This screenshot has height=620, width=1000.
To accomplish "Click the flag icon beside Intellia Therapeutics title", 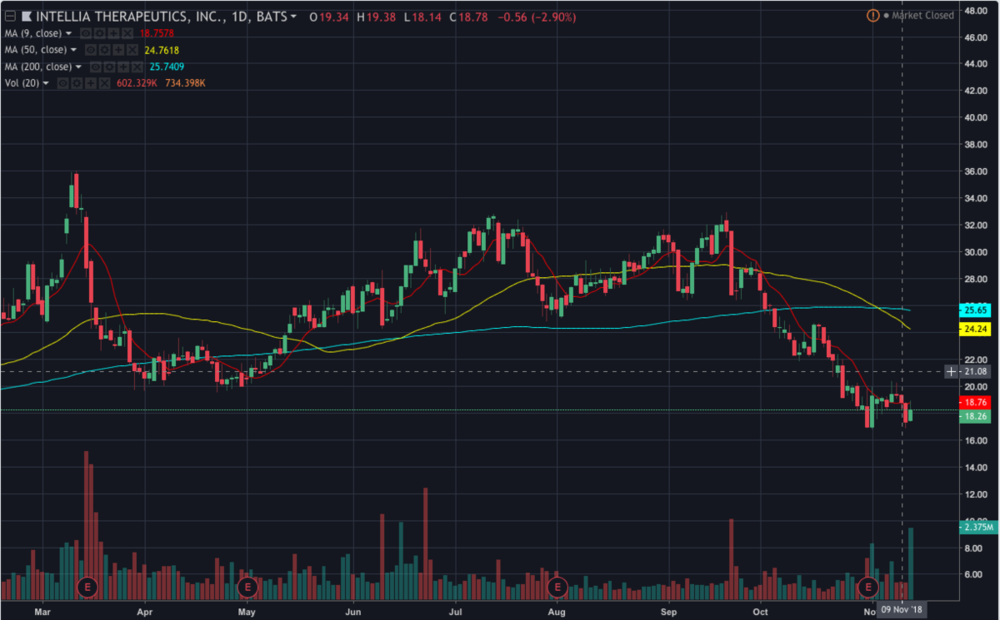I will (25, 17).
